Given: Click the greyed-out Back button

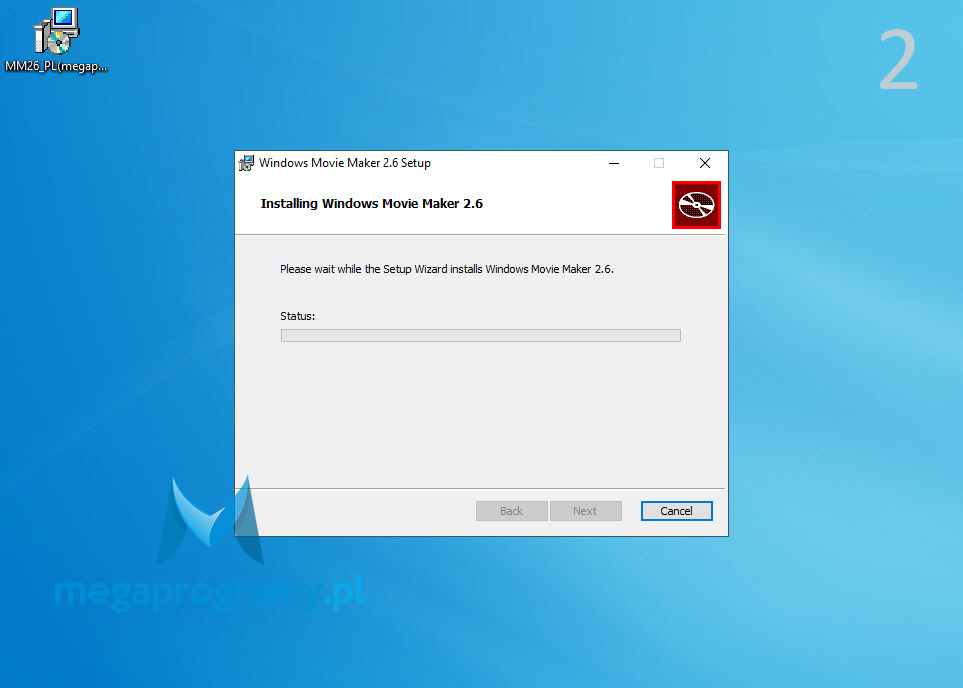Looking at the screenshot, I should point(512,511).
